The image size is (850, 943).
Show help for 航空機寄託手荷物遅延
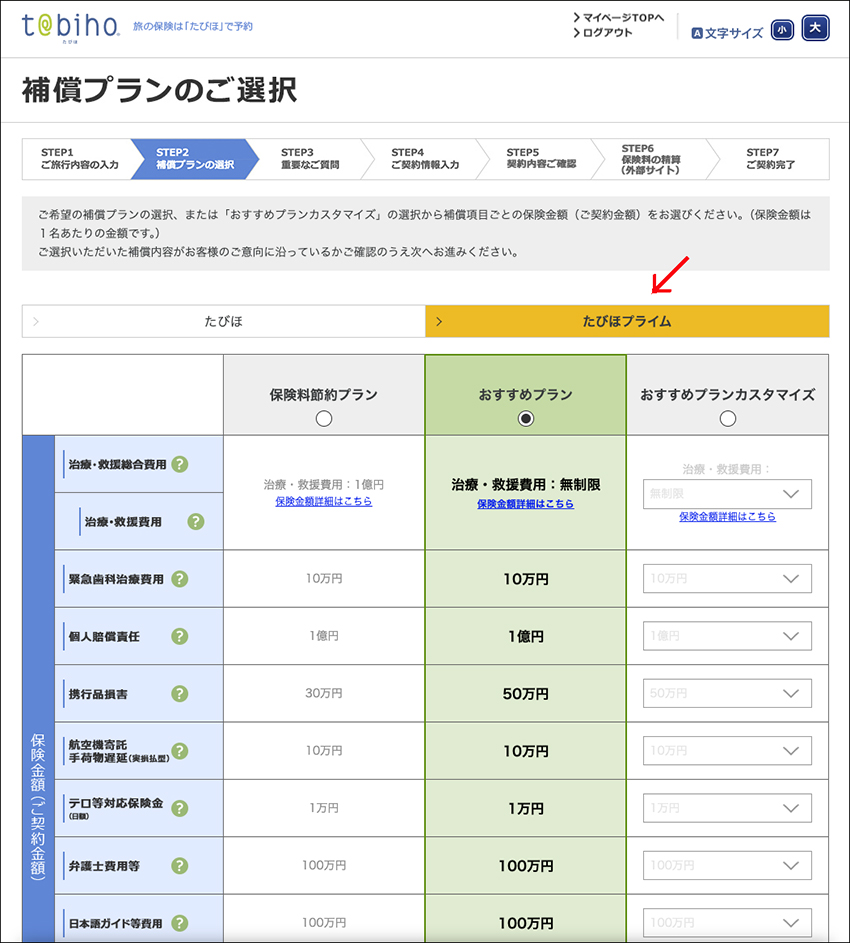point(179,751)
